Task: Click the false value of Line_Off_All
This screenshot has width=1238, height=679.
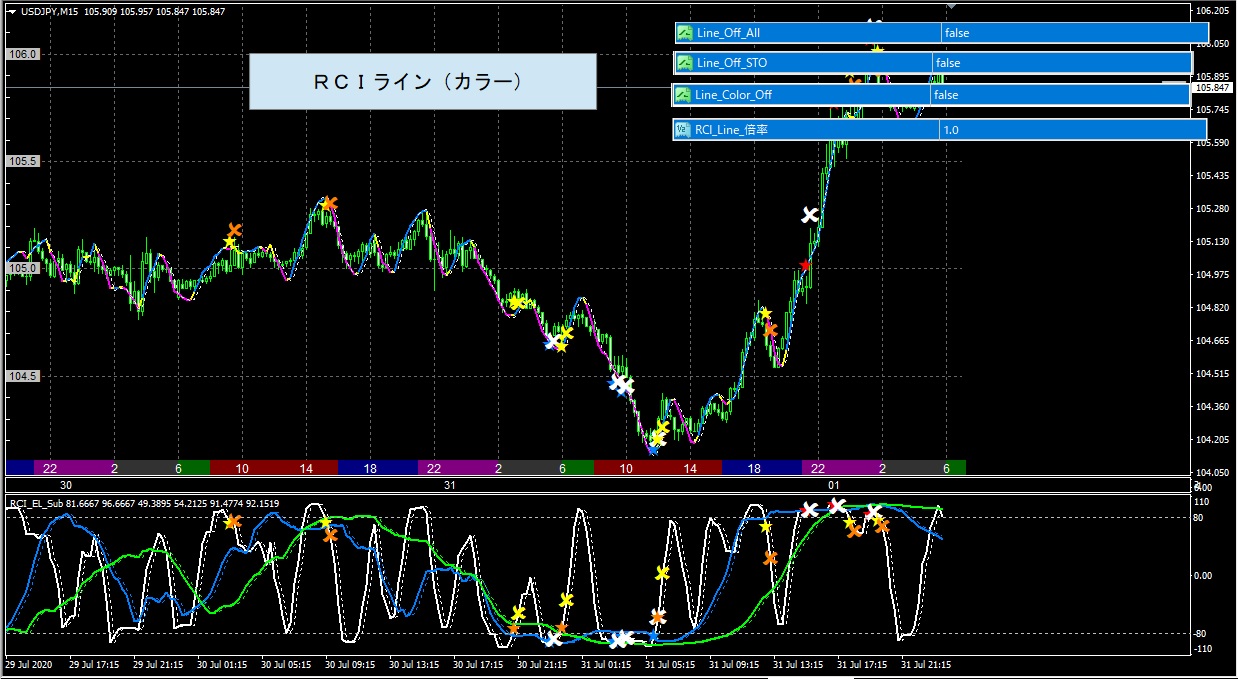Action: click(957, 33)
